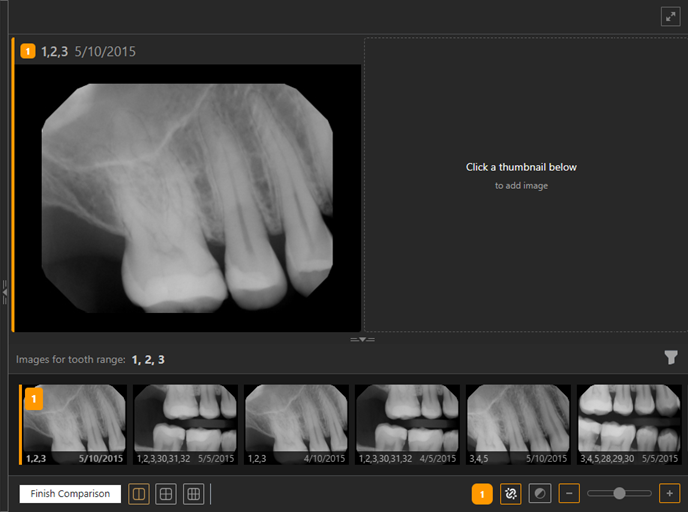The image size is (688, 512).
Task: Select thumbnail 1,2,3 dated 4/10/2015
Action: point(297,424)
